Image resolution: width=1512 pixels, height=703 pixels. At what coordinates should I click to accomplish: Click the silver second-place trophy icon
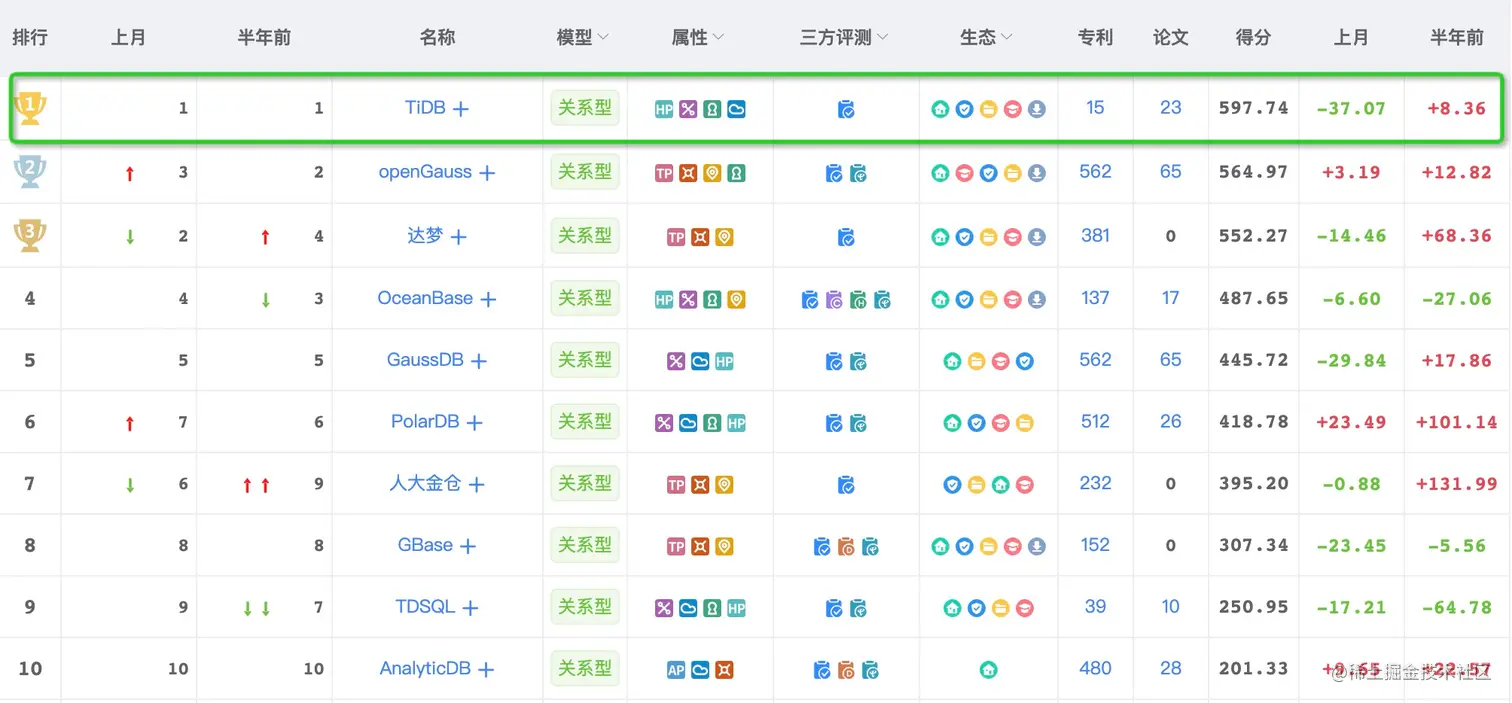pos(30,171)
